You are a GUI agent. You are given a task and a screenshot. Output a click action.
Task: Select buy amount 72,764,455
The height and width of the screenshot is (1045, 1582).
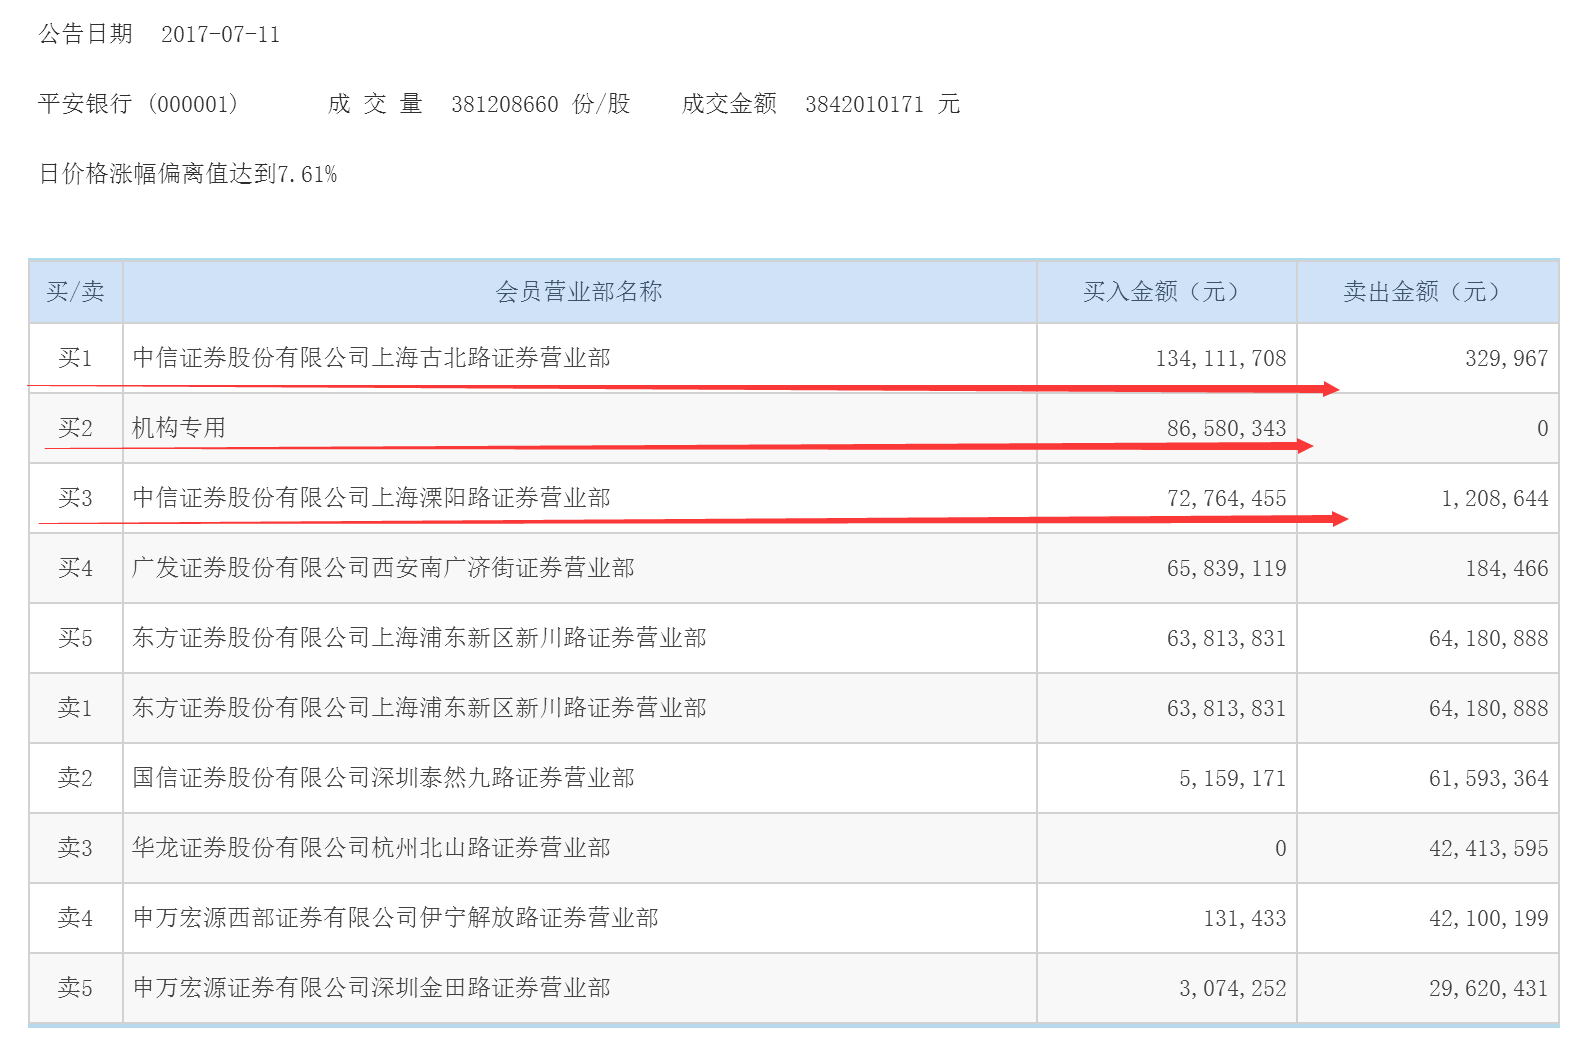pyautogui.click(x=1226, y=498)
